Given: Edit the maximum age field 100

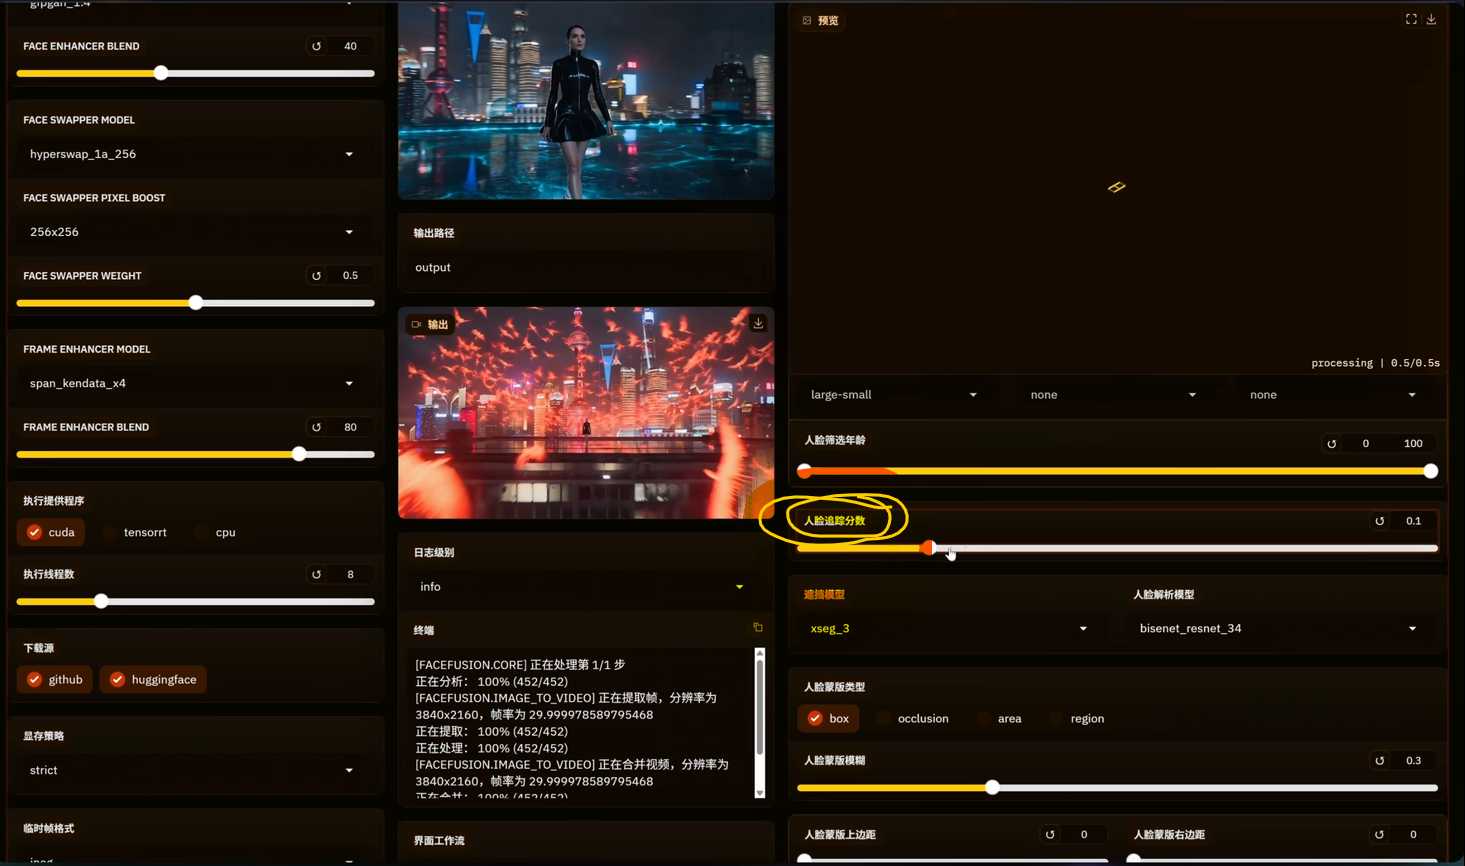Looking at the screenshot, I should pos(1413,444).
